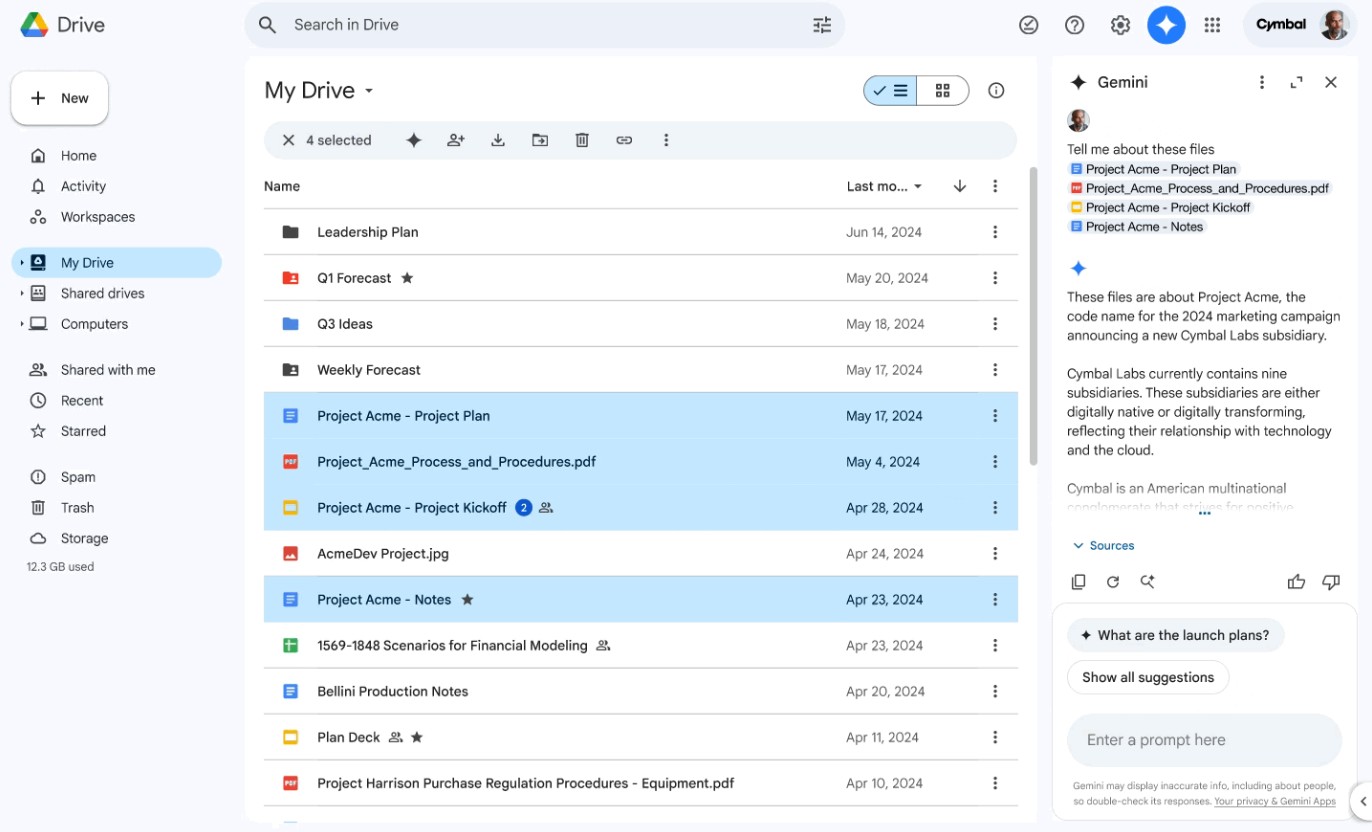Screen dimensions: 1372x832
Task: Move selected files to trash
Action: pyautogui.click(x=582, y=140)
